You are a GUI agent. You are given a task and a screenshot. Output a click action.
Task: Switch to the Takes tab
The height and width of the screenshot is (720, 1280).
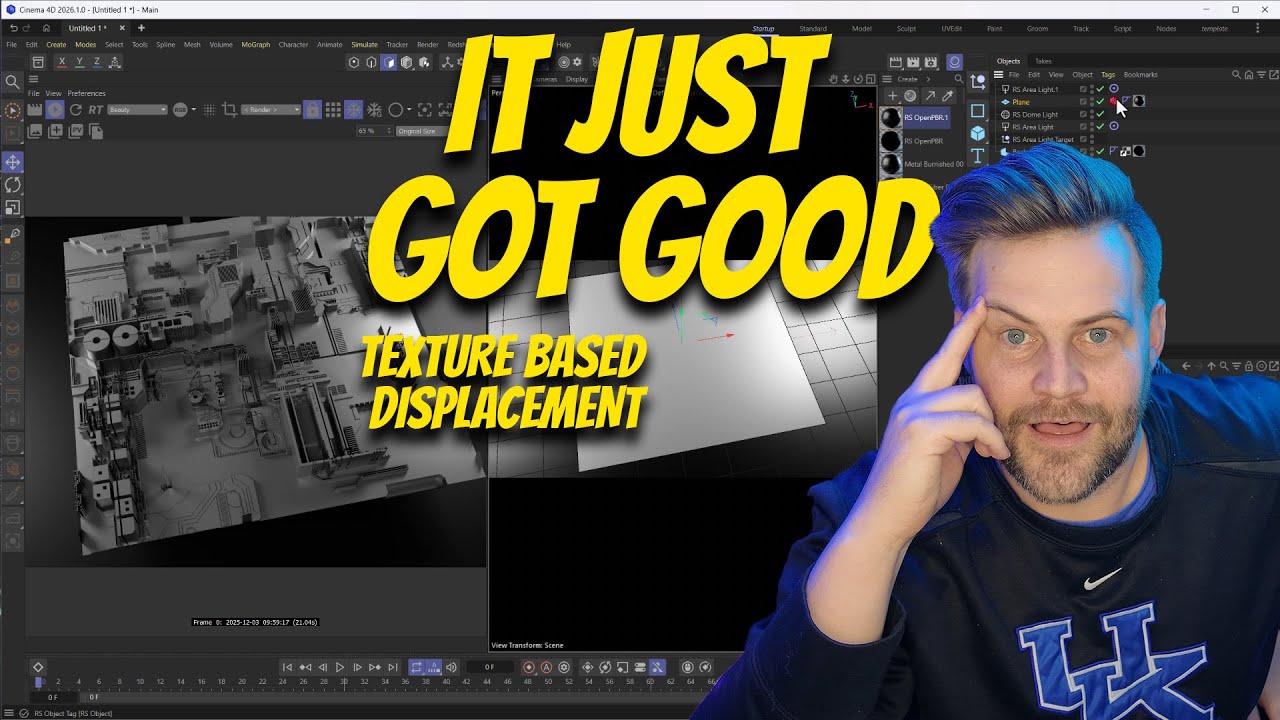pos(1043,61)
